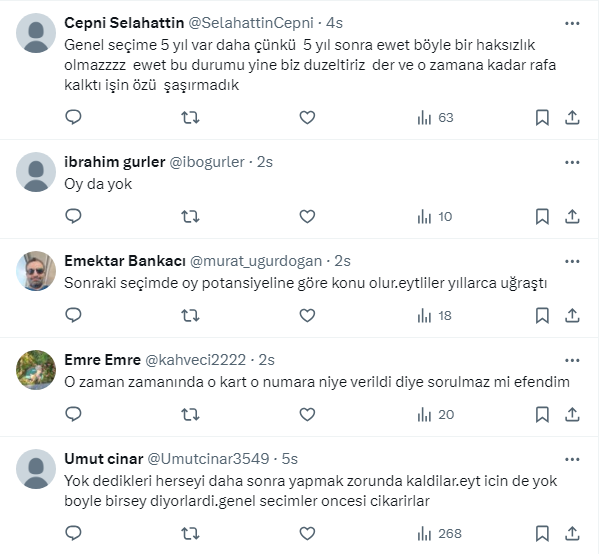This screenshot has height=554, width=606.
Task: Open ibrahim gurler's tweet timestamp 2s
Action: click(265, 162)
